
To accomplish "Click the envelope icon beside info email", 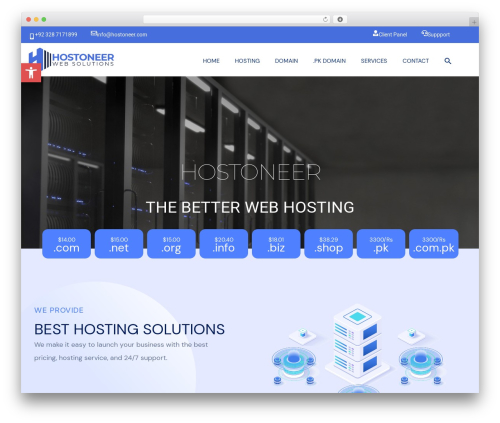I will coord(93,33).
